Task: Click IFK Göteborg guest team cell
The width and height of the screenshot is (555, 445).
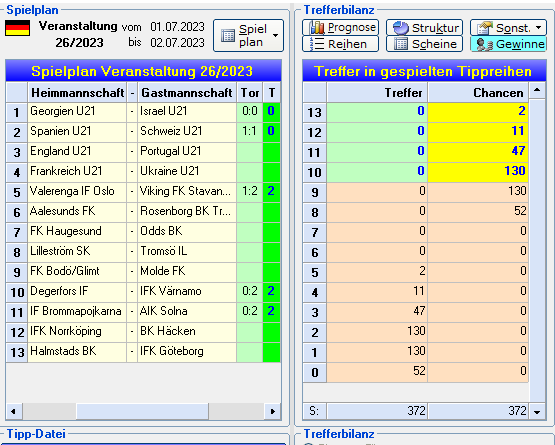Action: (187, 353)
